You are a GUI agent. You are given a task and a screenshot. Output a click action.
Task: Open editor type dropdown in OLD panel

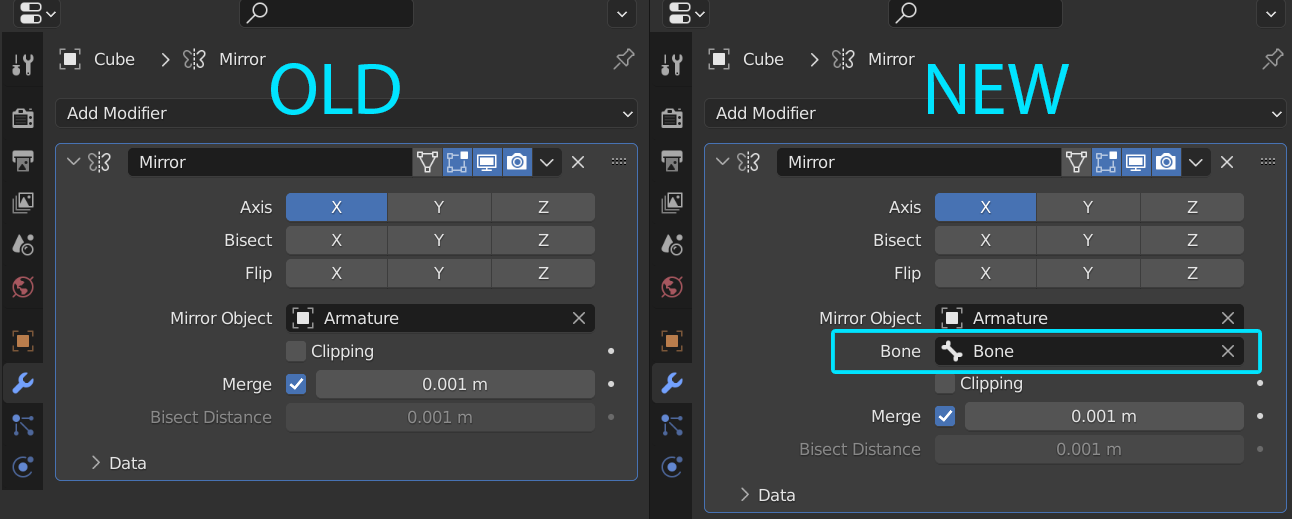click(37, 14)
